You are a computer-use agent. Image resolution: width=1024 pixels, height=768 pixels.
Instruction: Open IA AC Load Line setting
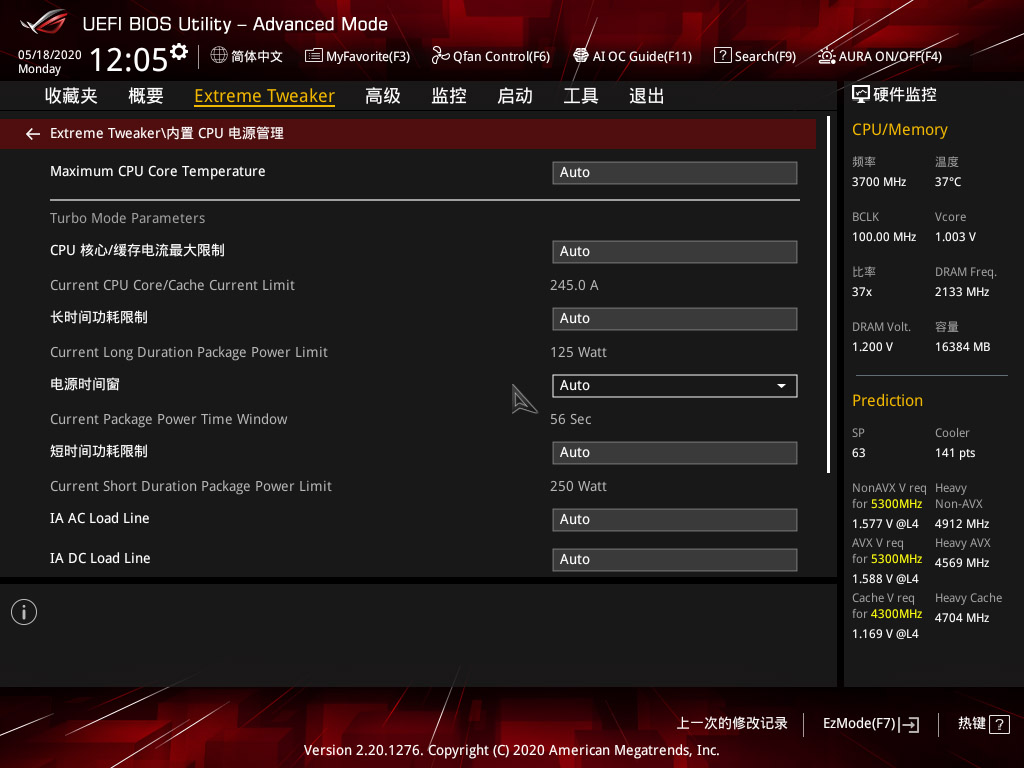[x=674, y=519]
